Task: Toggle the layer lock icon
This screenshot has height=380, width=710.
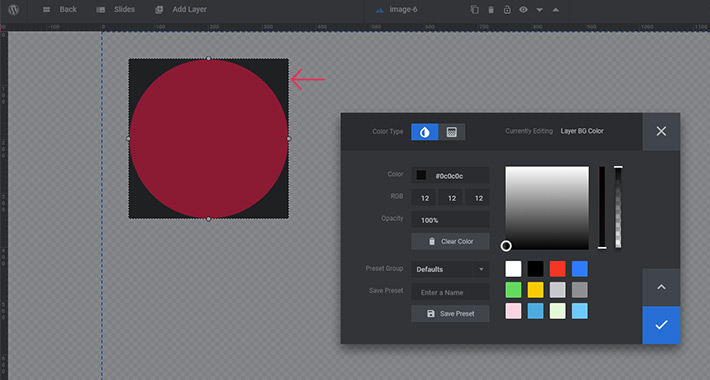Action: point(507,10)
